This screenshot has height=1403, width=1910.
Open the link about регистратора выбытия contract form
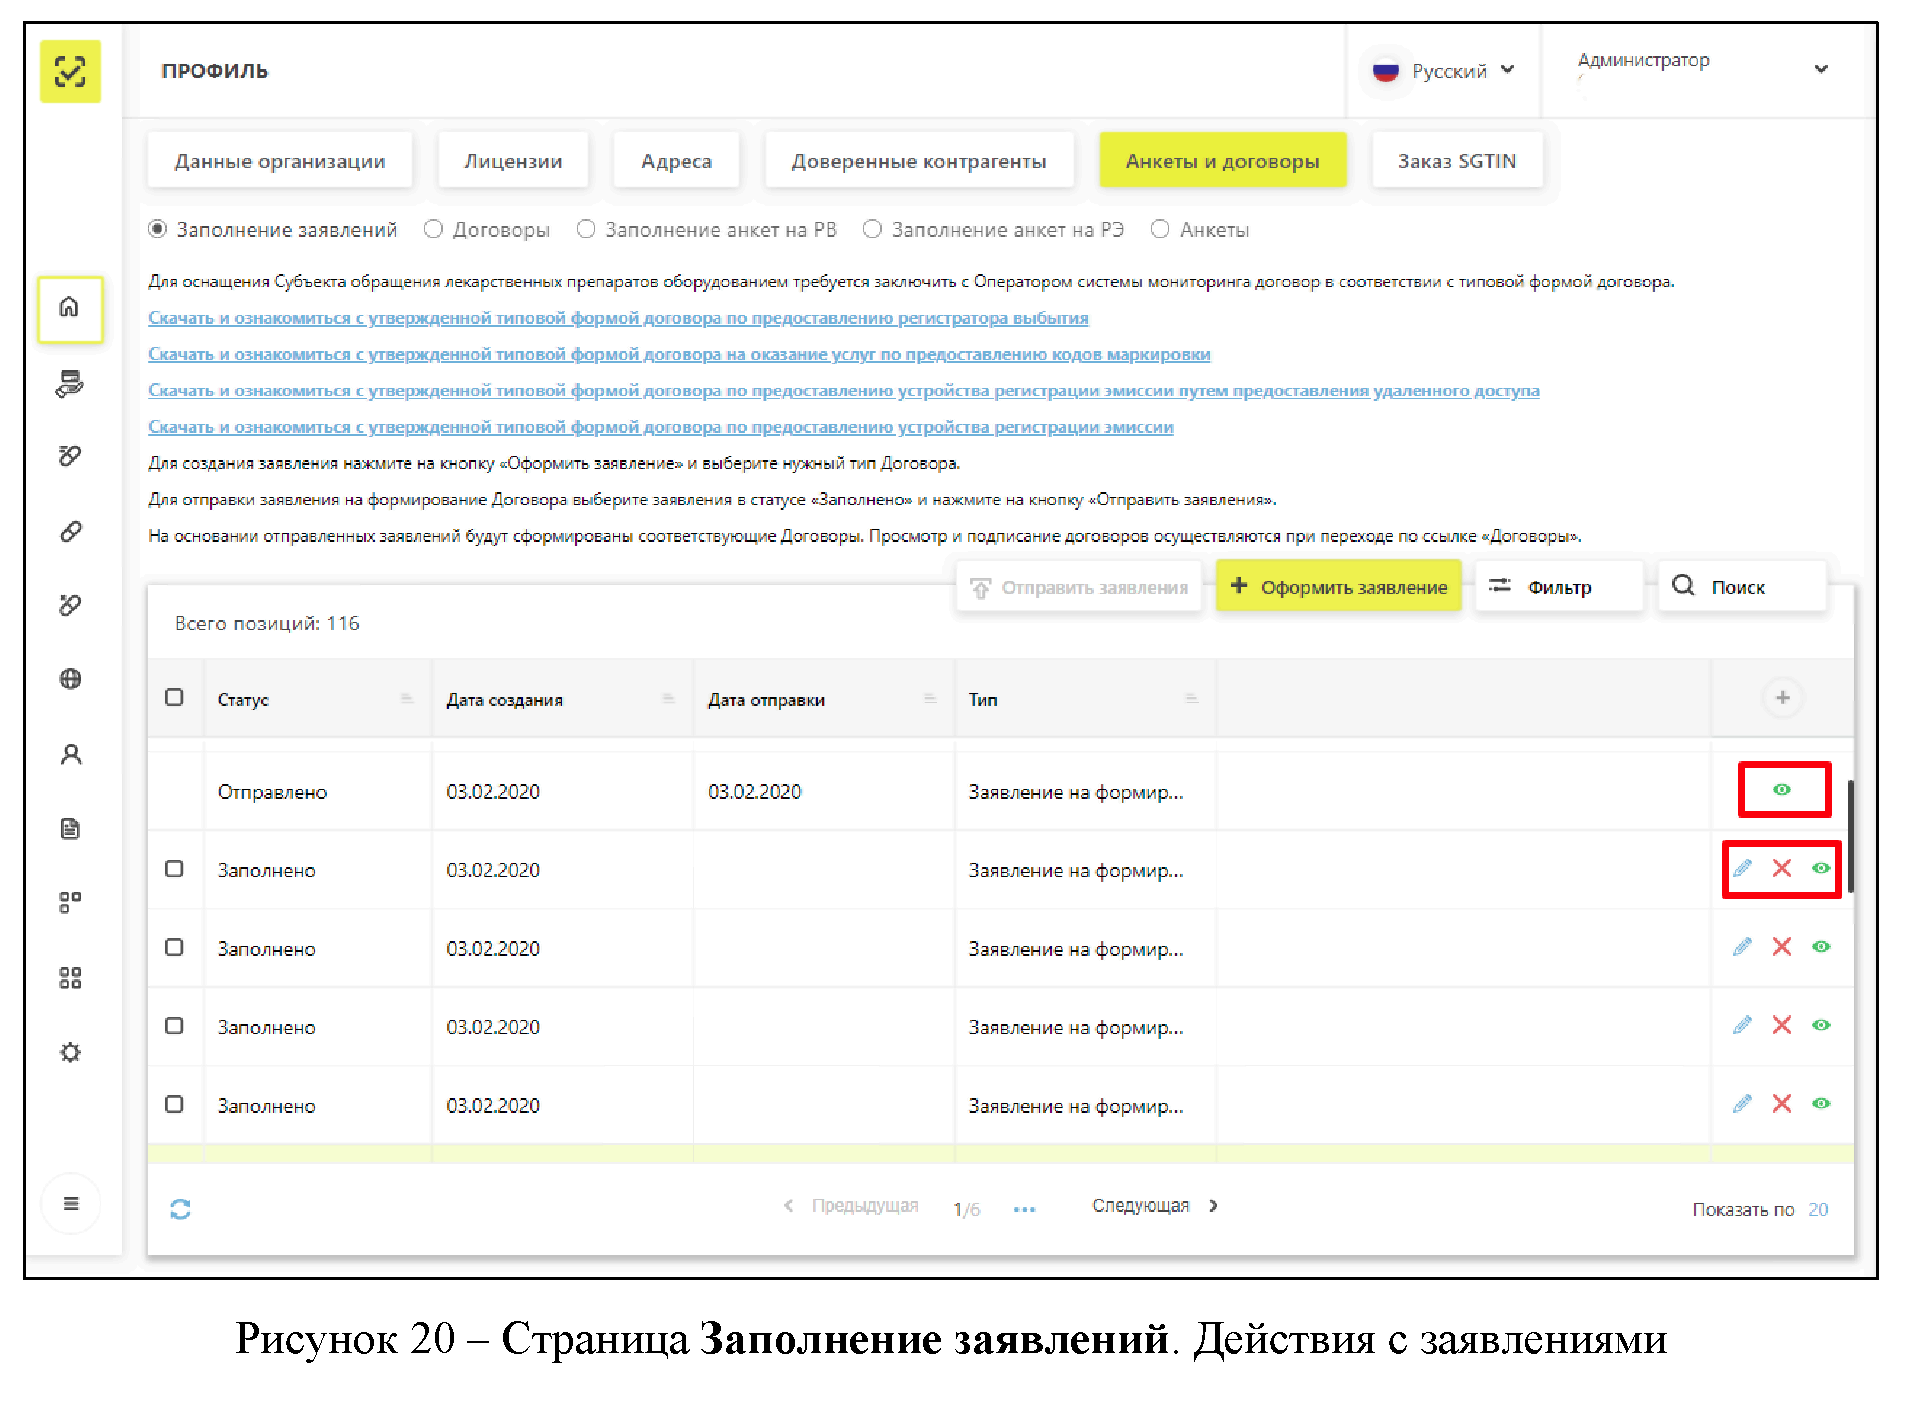[x=618, y=317]
